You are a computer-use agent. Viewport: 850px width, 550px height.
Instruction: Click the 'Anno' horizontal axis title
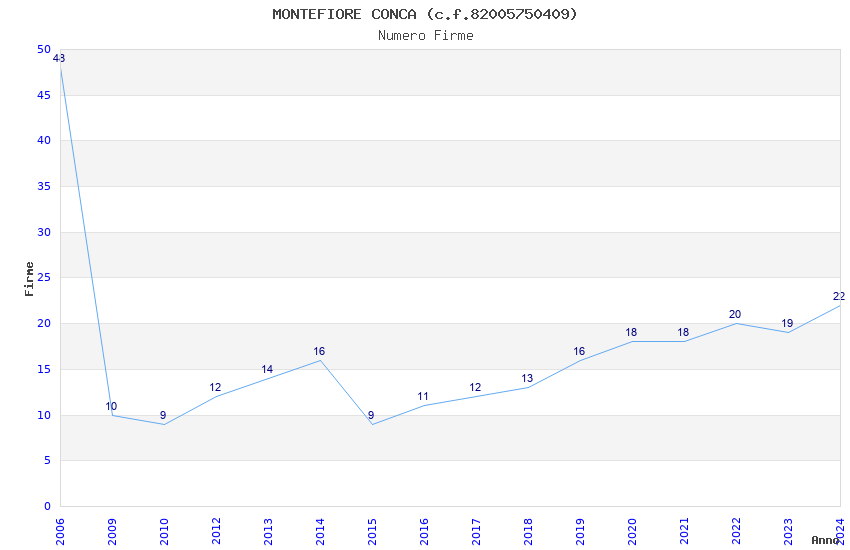click(x=825, y=540)
